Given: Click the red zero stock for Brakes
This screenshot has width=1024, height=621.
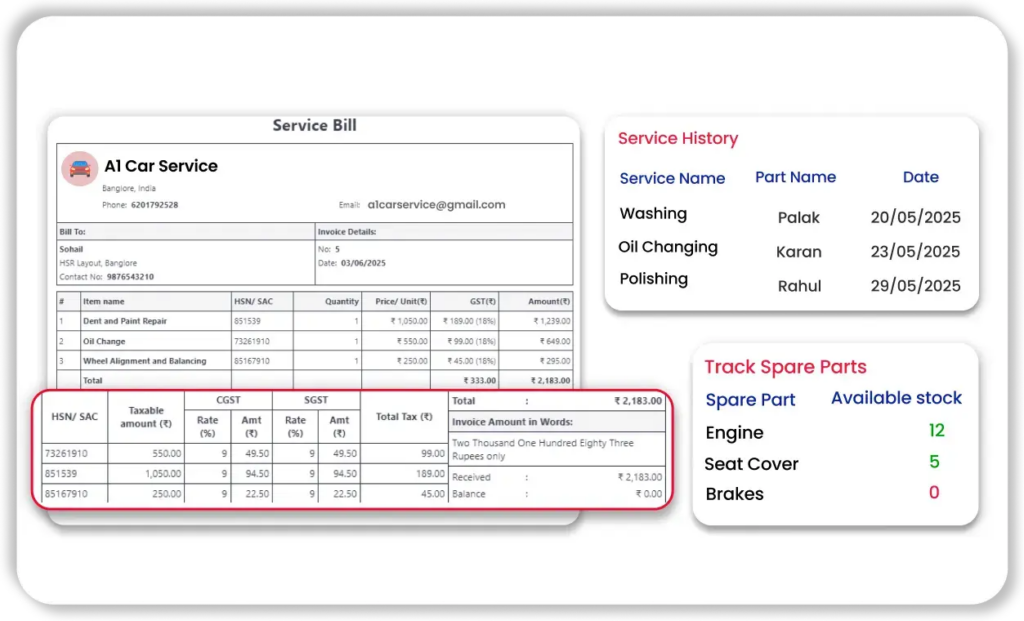Looking at the screenshot, I should click(x=934, y=493).
